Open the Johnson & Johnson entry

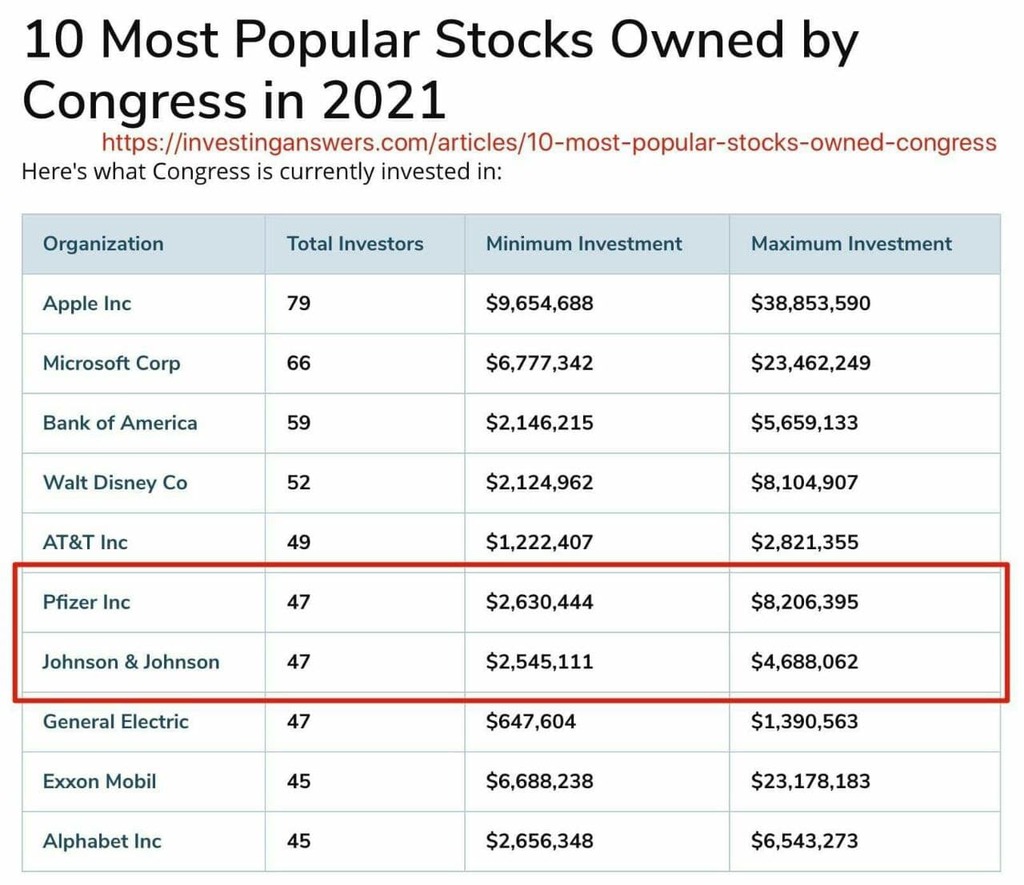(131, 662)
